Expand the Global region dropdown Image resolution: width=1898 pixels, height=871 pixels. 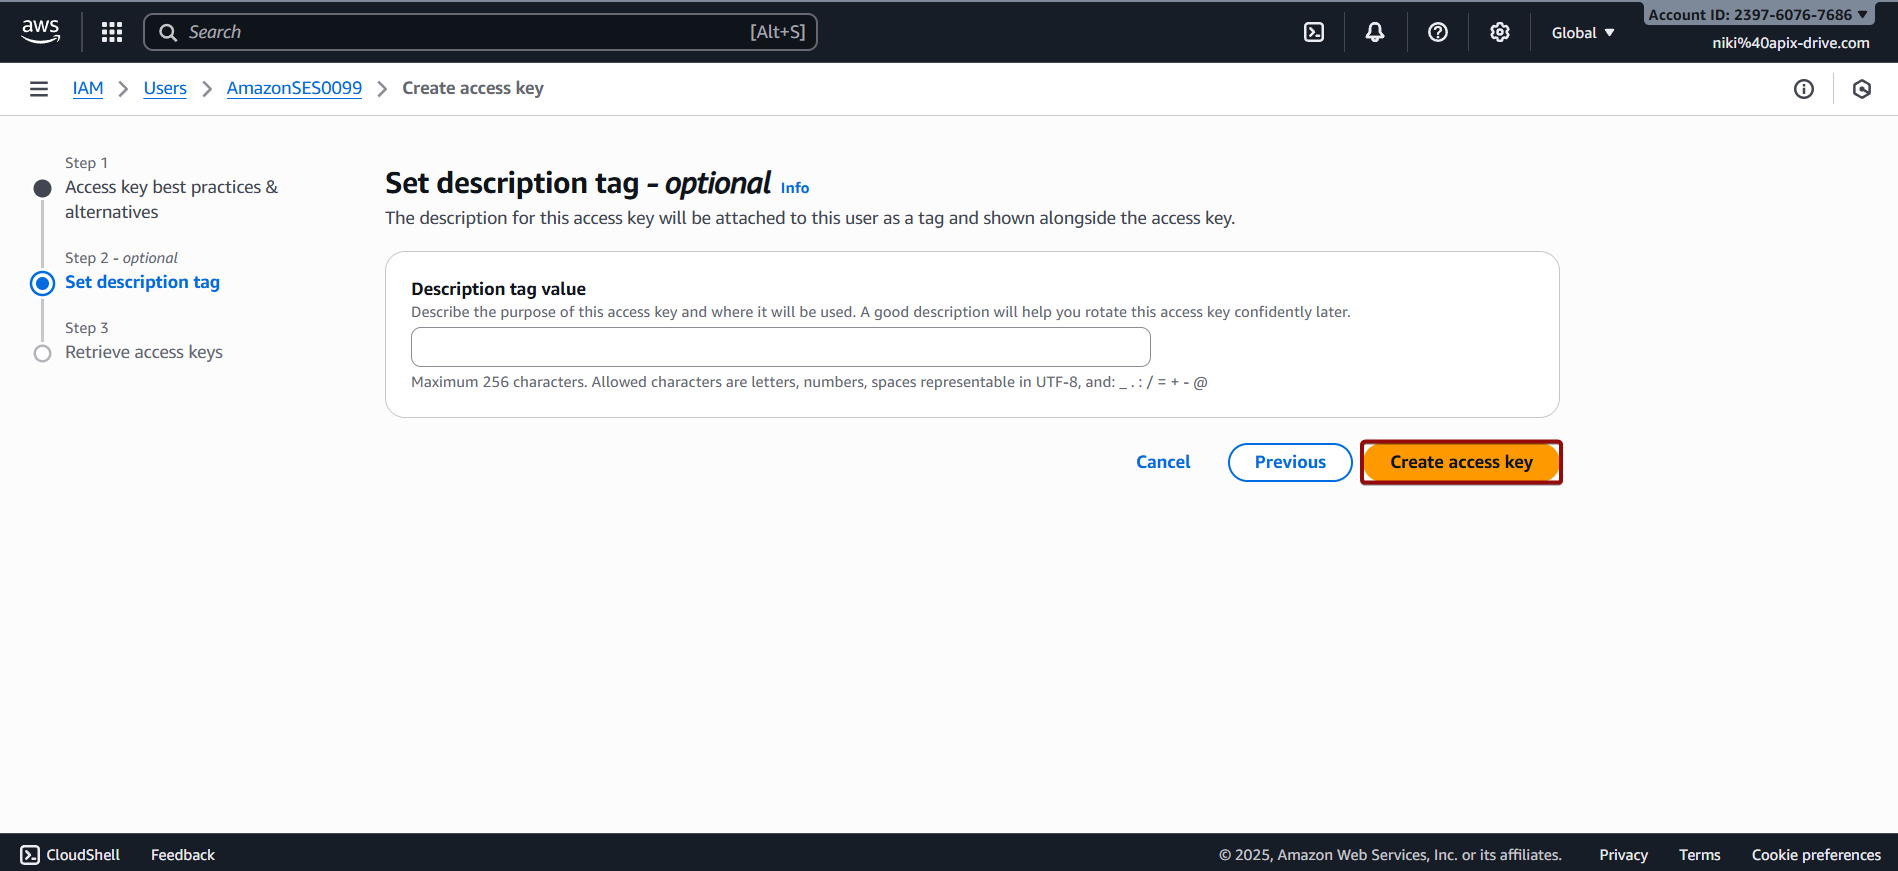pyautogui.click(x=1582, y=33)
